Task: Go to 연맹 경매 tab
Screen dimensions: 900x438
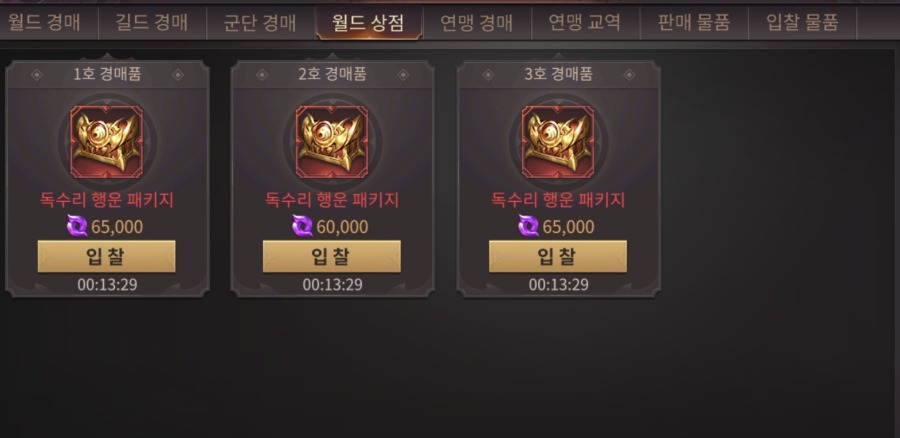Action: click(x=476, y=23)
